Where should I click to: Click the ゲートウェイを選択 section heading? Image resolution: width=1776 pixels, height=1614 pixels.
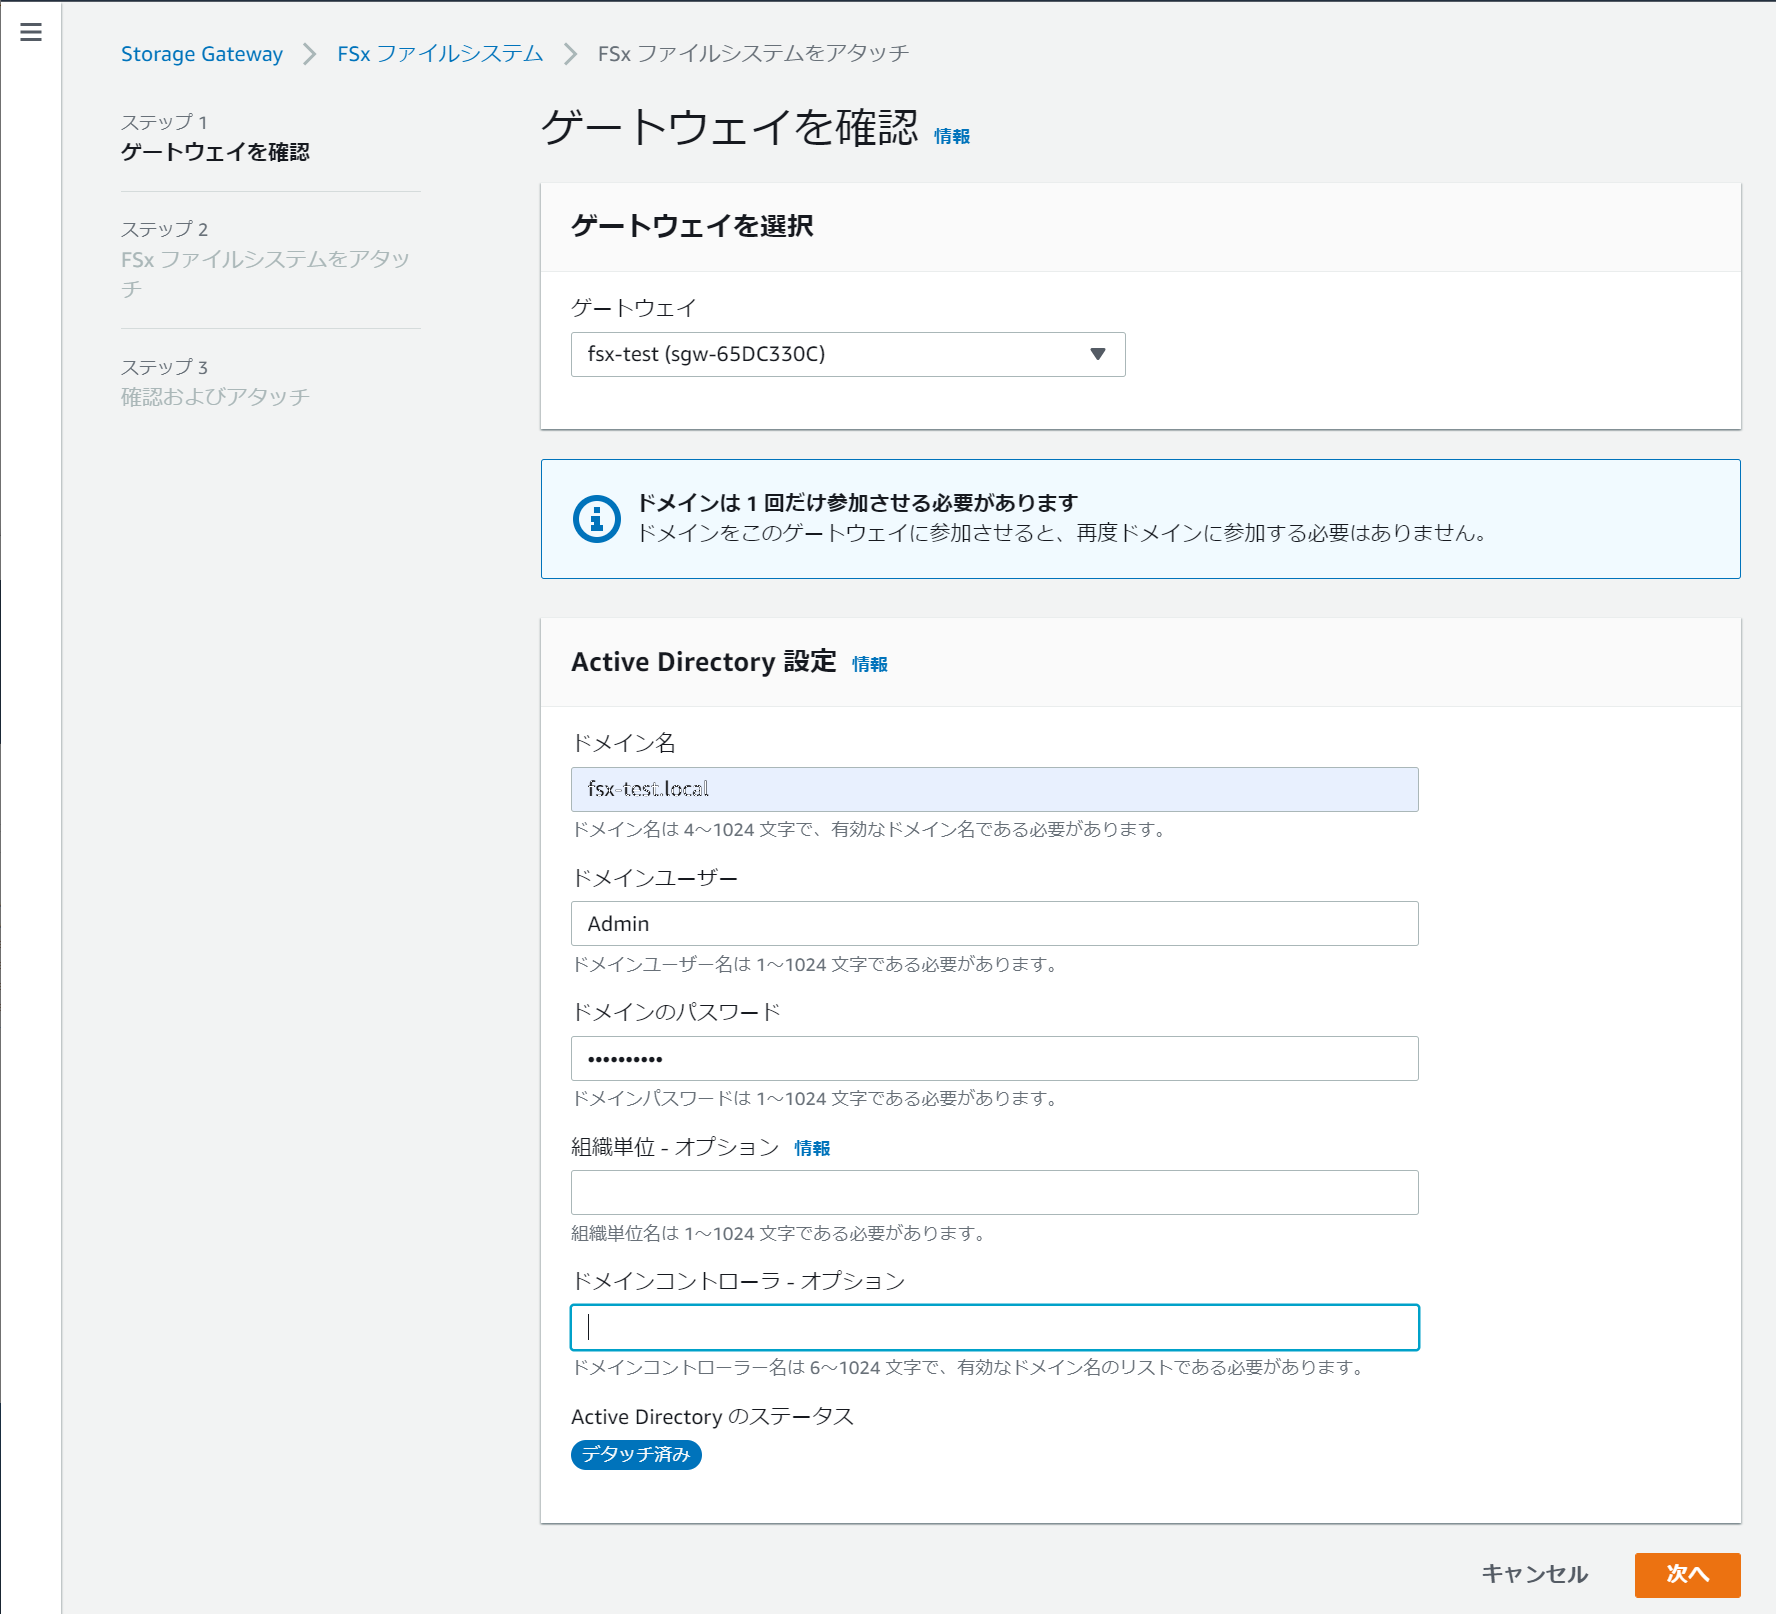[x=692, y=226]
